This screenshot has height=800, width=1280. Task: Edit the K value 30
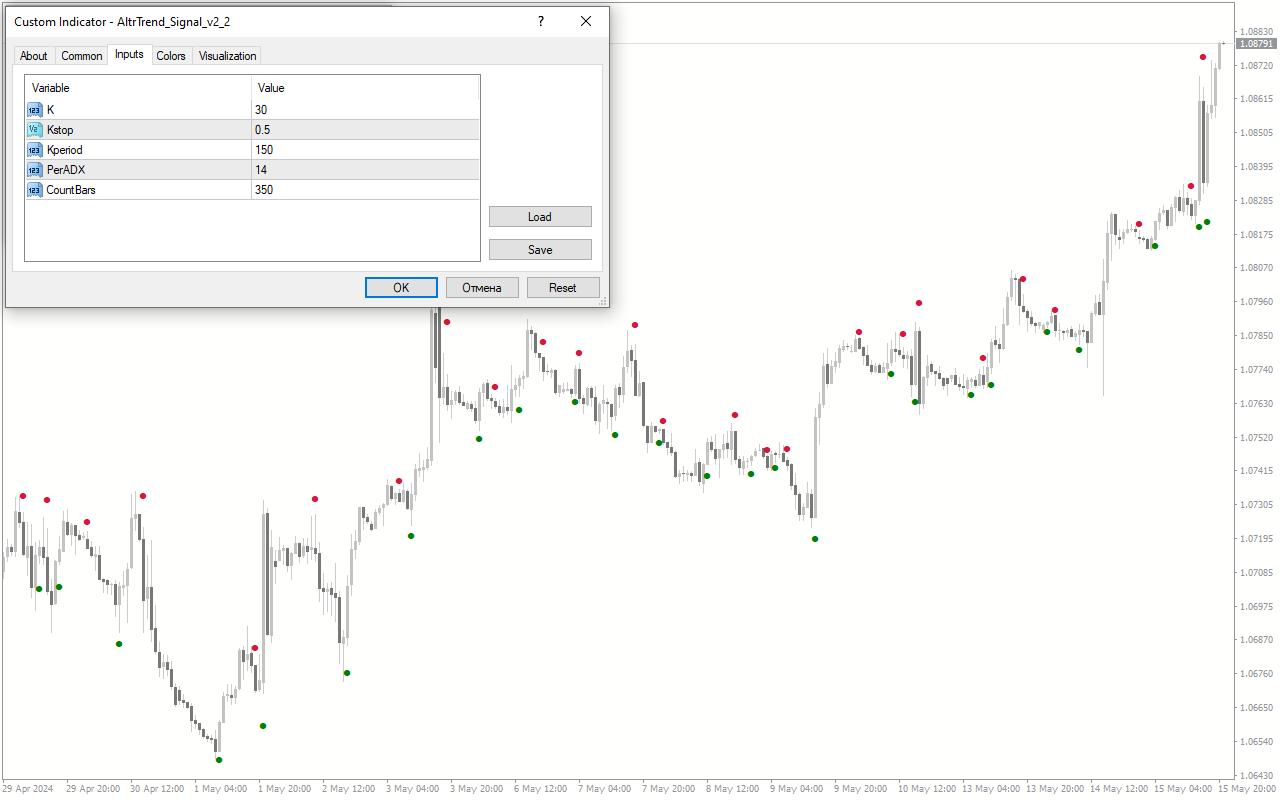pos(365,110)
